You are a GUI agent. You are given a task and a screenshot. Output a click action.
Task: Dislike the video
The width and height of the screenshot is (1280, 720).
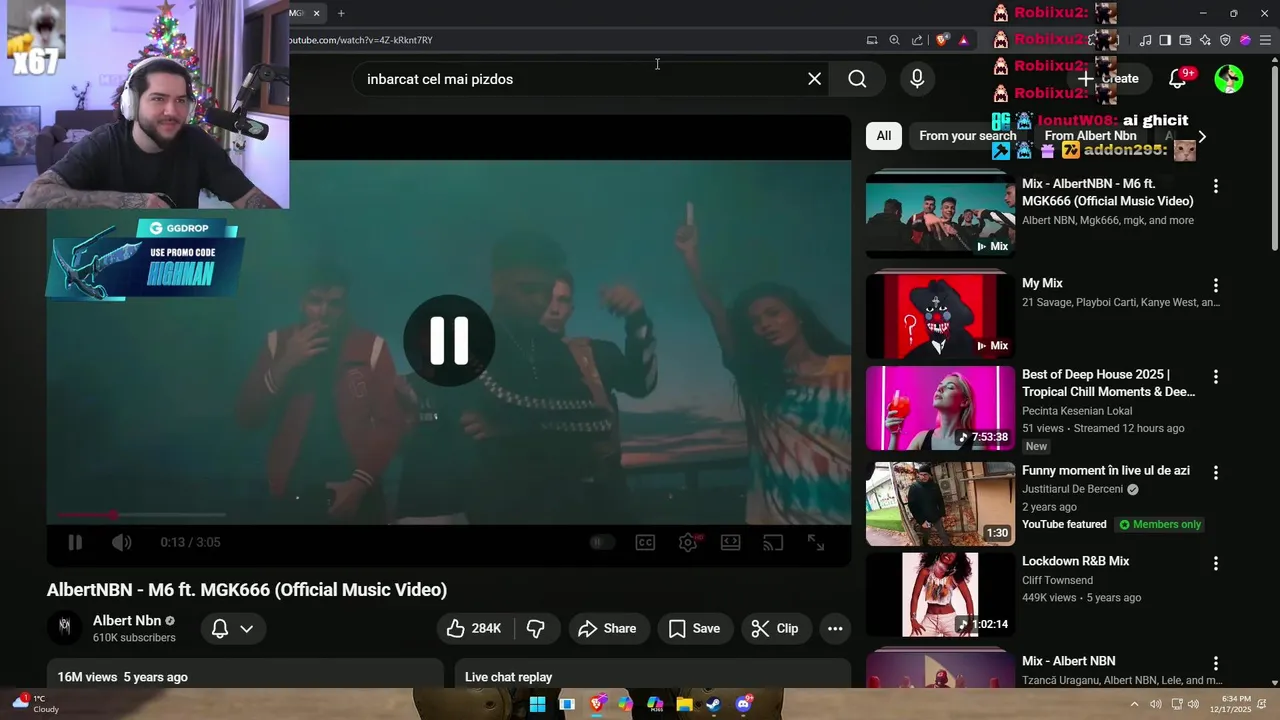[x=536, y=628]
